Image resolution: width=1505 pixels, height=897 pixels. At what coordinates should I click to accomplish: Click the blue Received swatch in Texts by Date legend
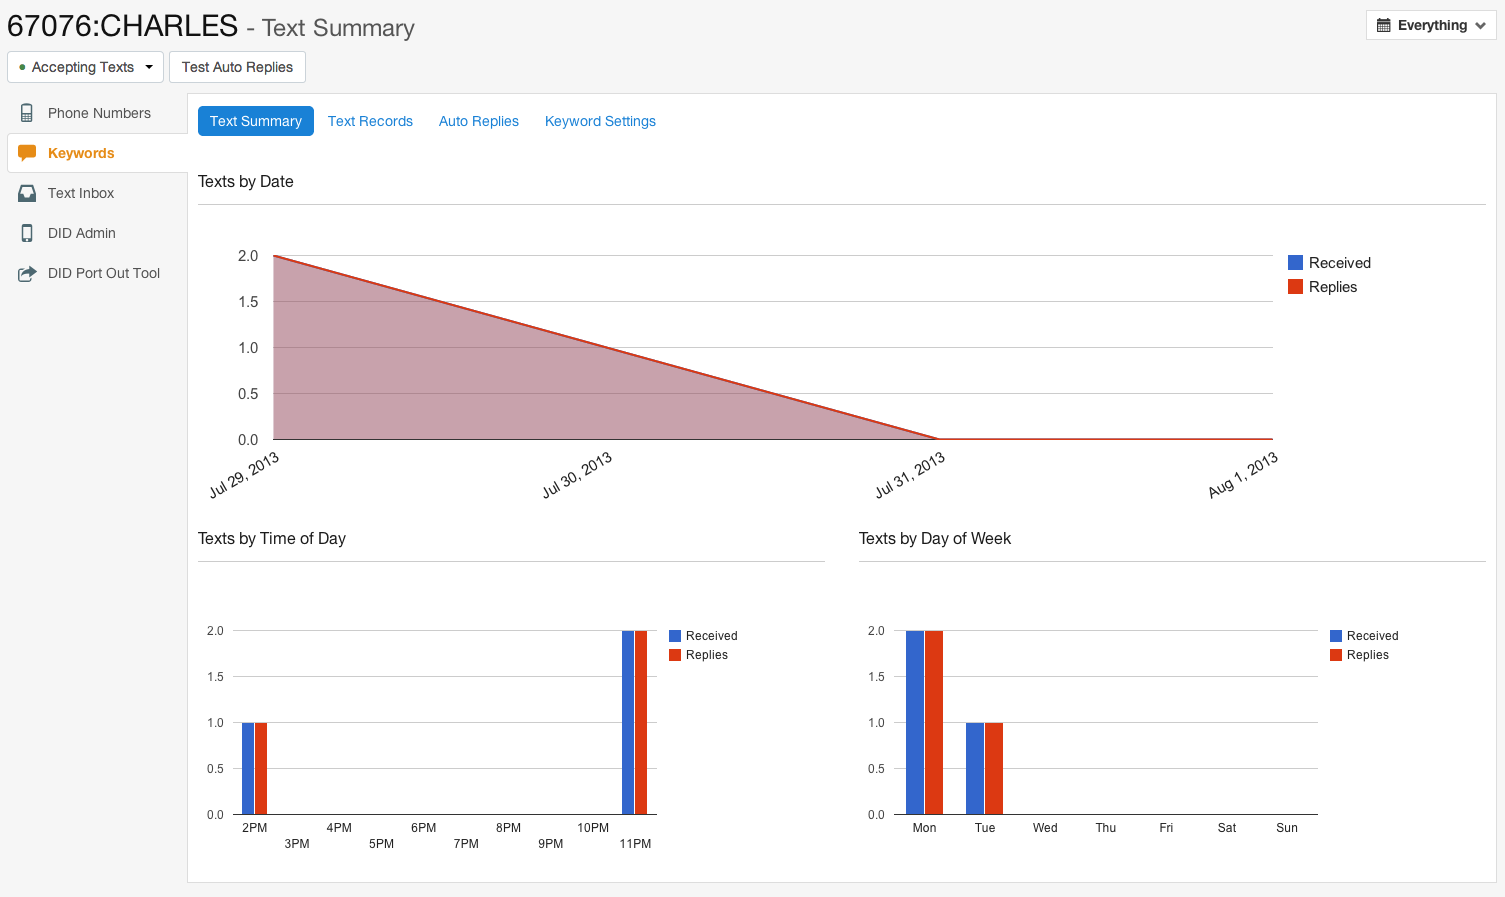tap(1295, 263)
